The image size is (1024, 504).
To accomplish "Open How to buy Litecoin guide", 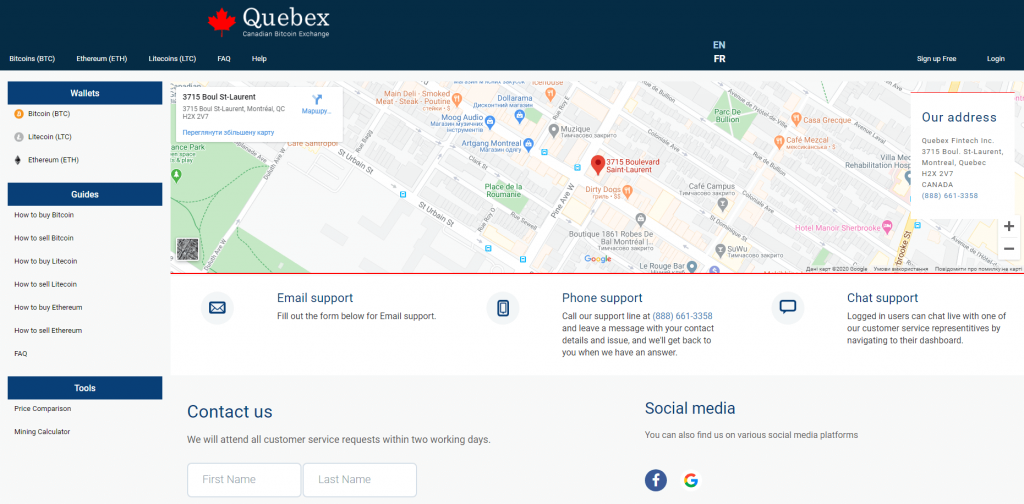I will pyautogui.click(x=46, y=261).
